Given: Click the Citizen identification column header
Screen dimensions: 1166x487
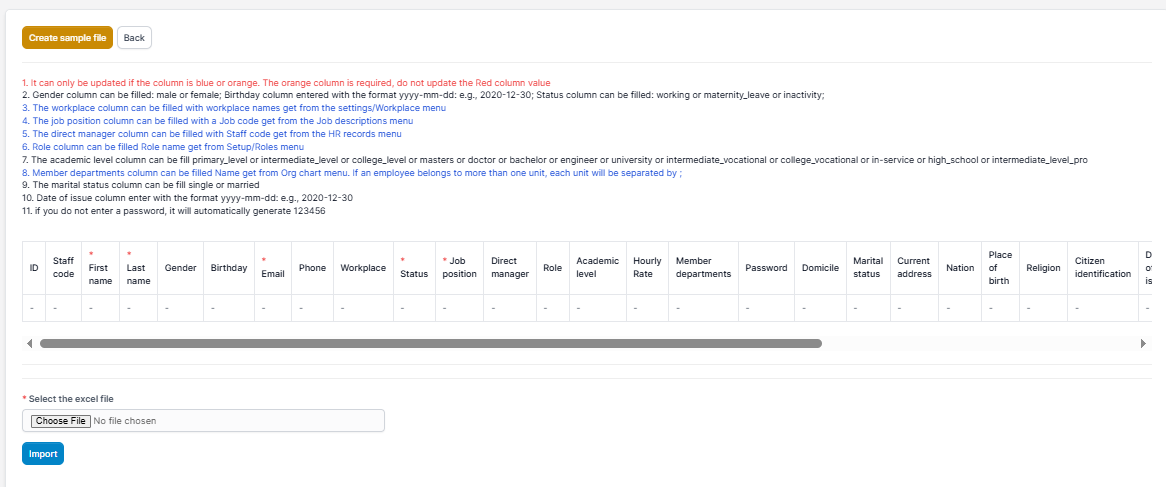Looking at the screenshot, I should tap(1102, 268).
